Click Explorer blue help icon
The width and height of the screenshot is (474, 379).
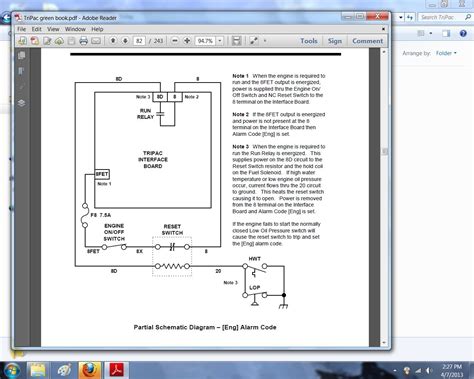(x=463, y=33)
